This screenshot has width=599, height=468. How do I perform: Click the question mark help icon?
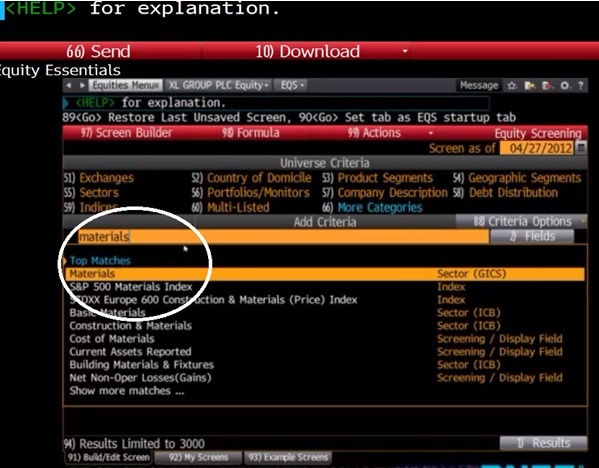point(581,86)
